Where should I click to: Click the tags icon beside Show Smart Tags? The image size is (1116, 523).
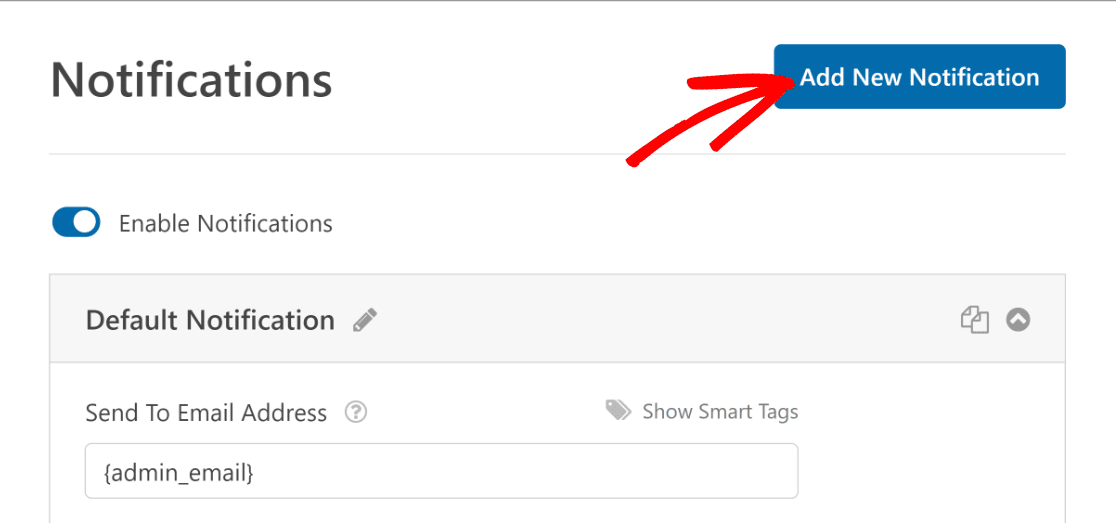click(618, 411)
